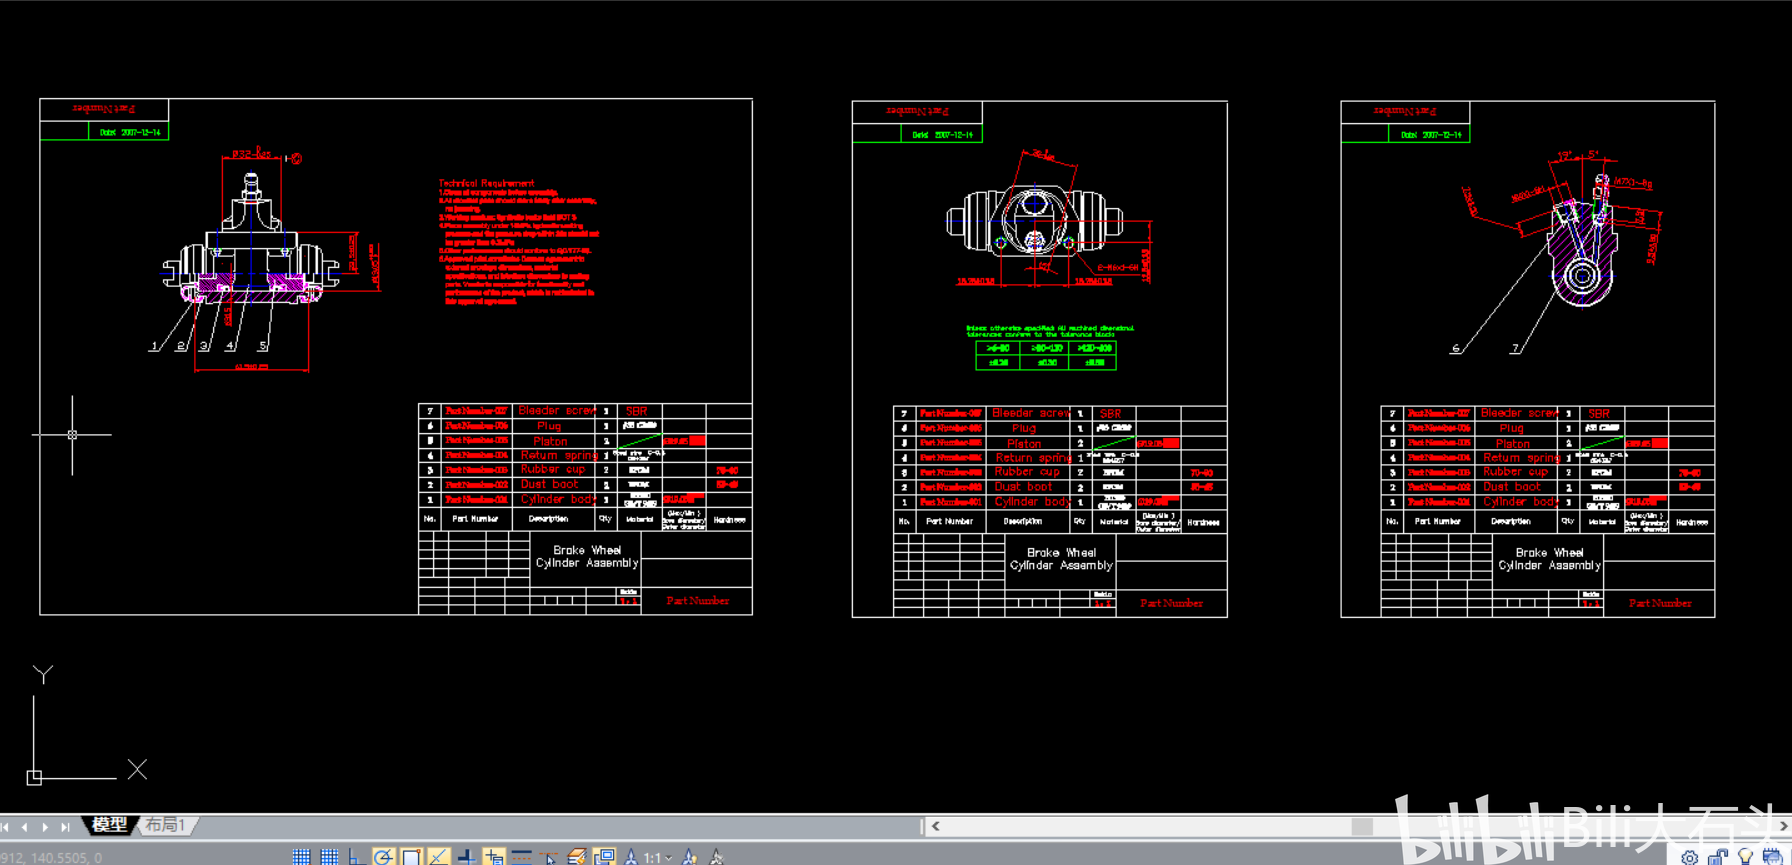Click the horizontal scrollbar right arrow
Viewport: 1792px width, 865px height.
pyautogui.click(x=1784, y=826)
